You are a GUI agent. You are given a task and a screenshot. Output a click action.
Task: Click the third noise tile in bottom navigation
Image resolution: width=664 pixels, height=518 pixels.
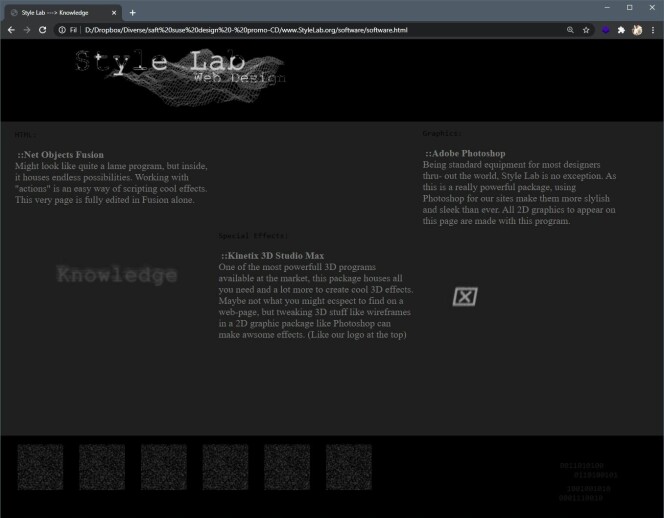click(x=164, y=467)
